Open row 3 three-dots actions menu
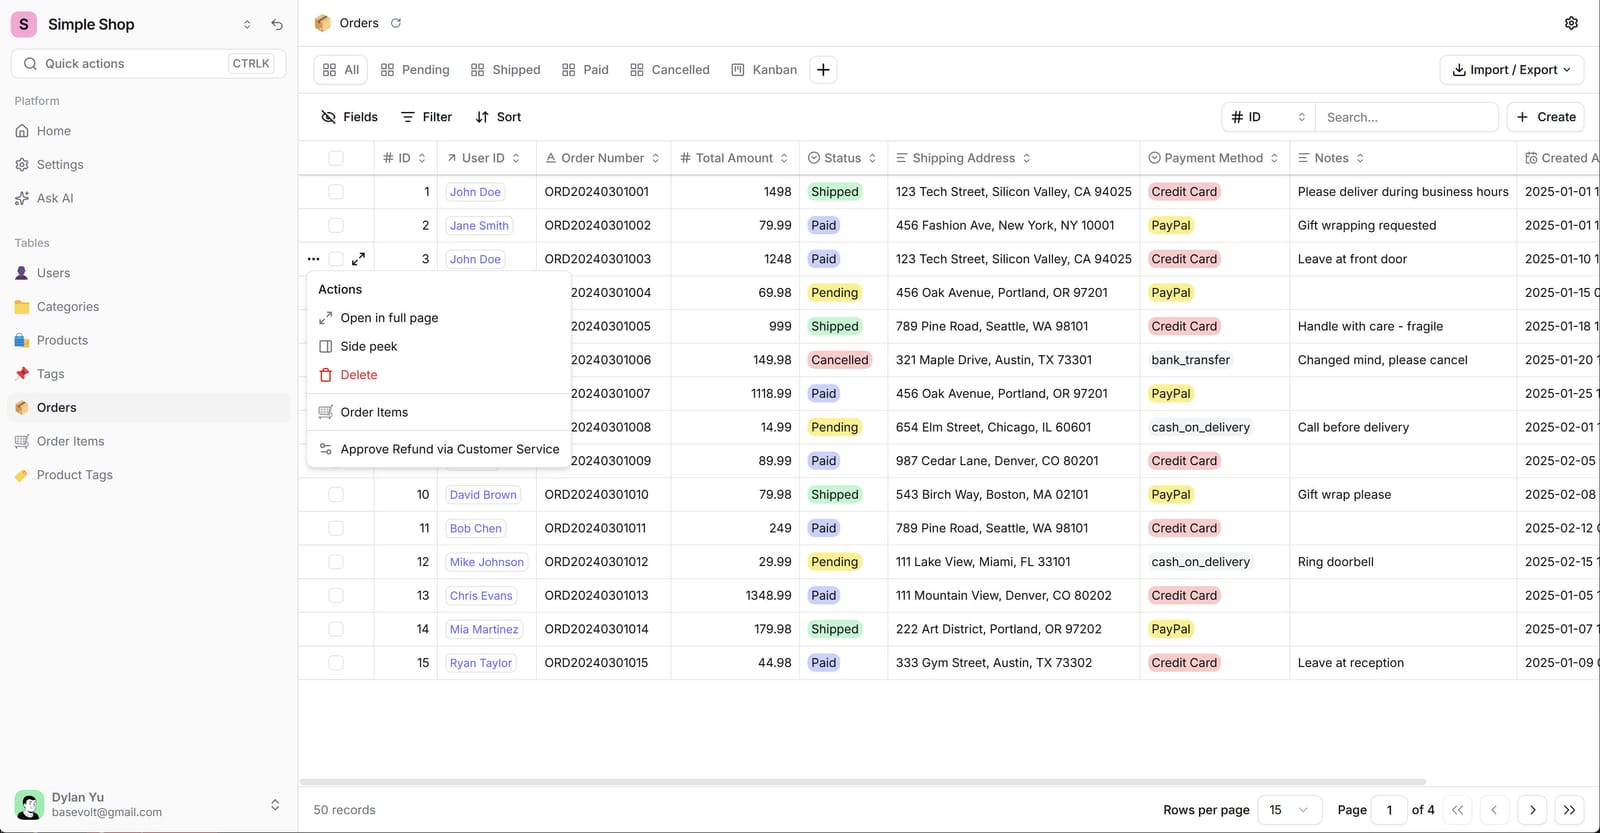The height and width of the screenshot is (833, 1600). point(314,259)
